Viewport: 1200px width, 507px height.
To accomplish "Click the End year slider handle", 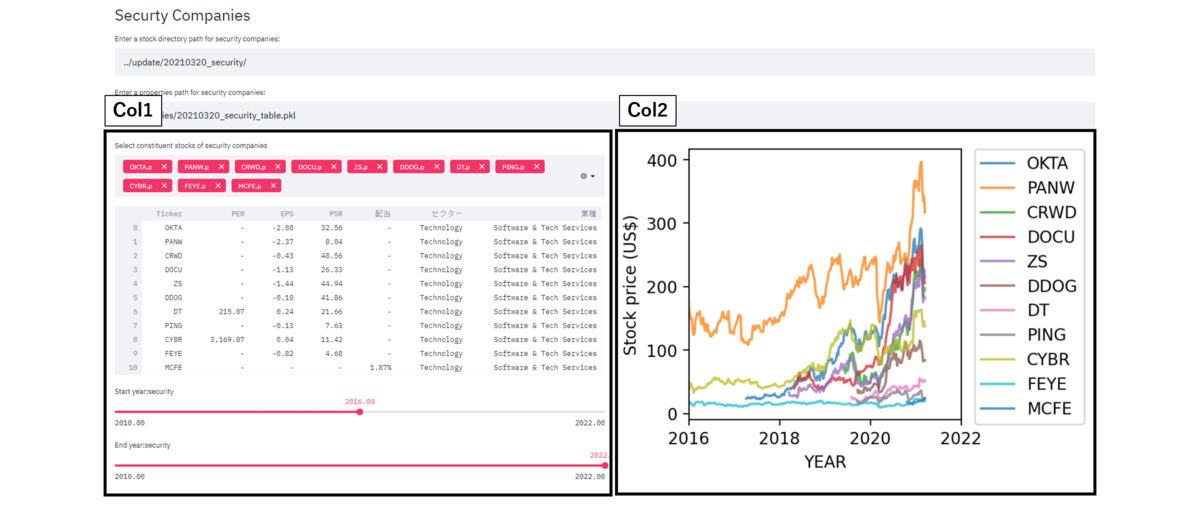I will click(x=605, y=465).
